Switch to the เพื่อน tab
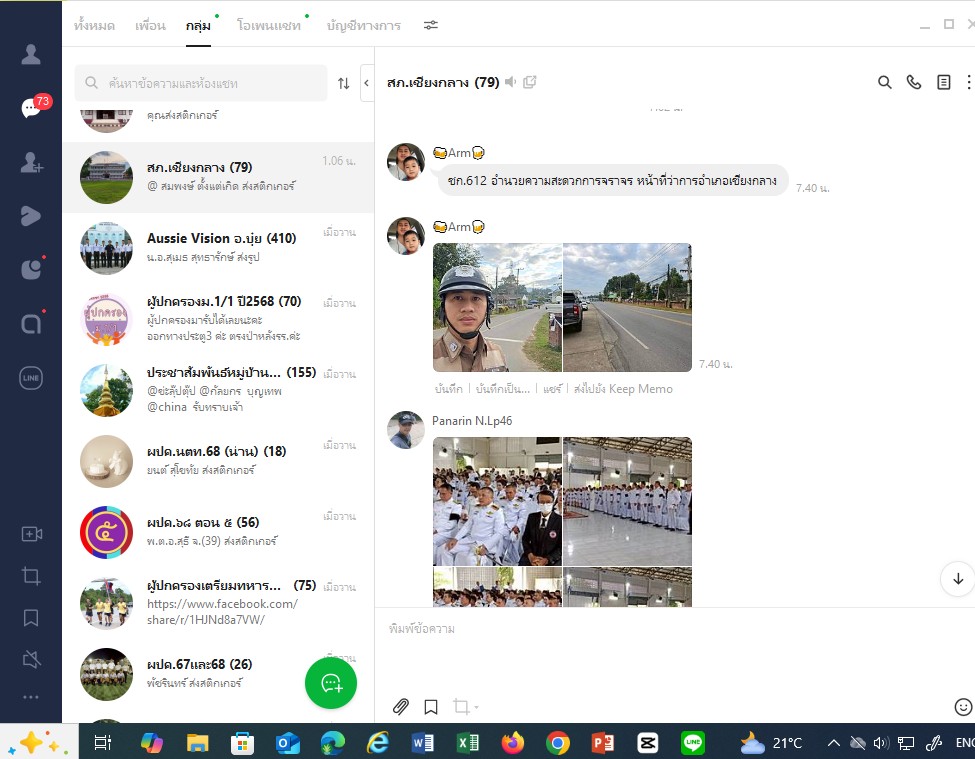This screenshot has width=975, height=759. (150, 26)
